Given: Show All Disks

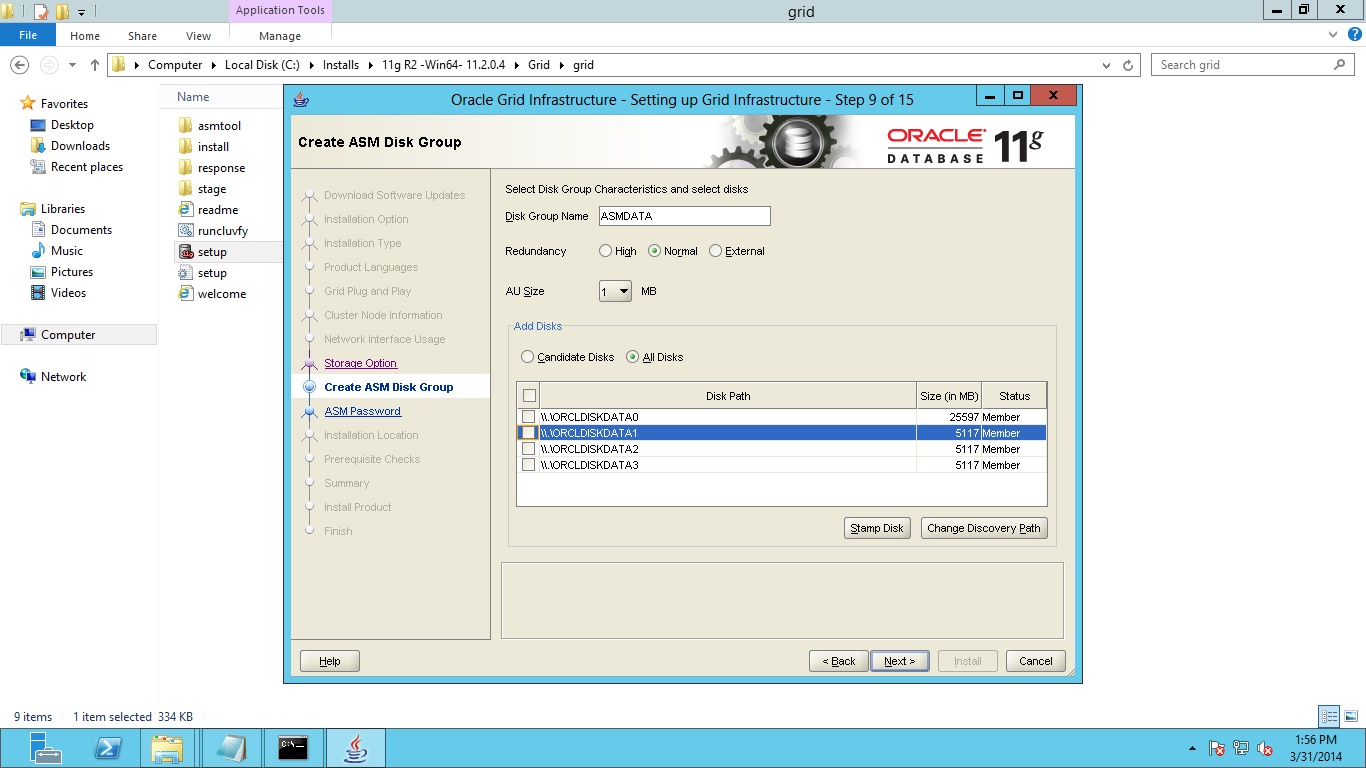Looking at the screenshot, I should (632, 357).
